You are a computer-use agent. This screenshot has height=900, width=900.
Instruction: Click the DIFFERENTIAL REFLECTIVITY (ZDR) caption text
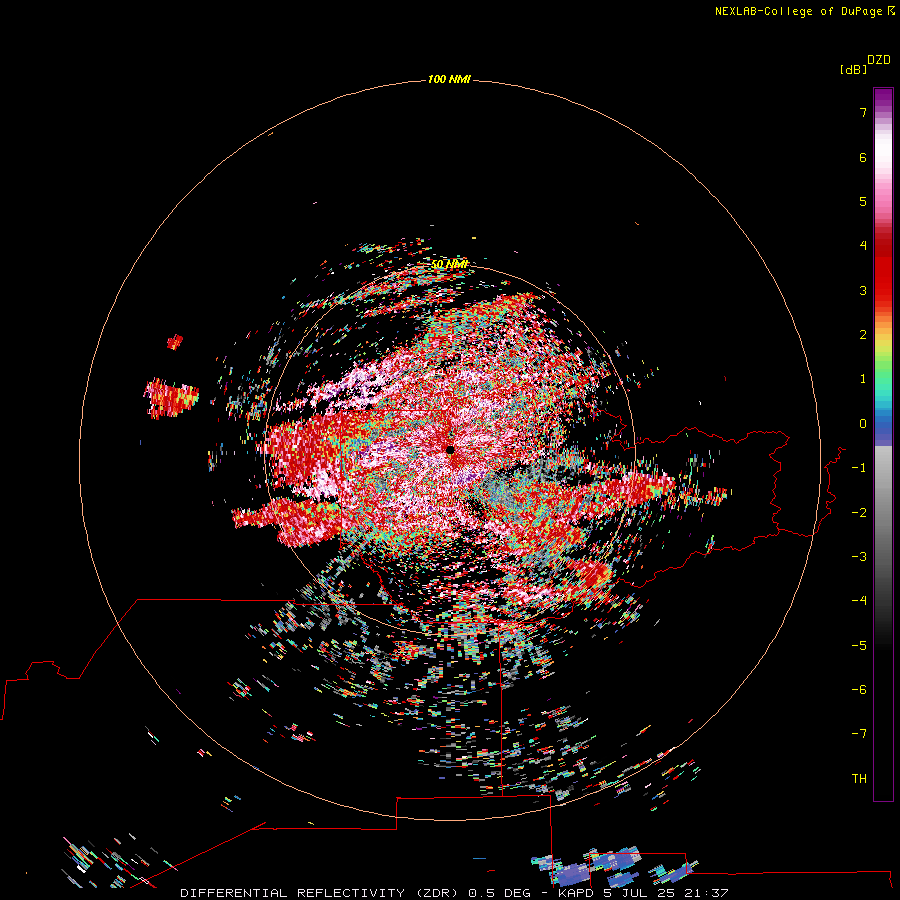tap(319, 893)
